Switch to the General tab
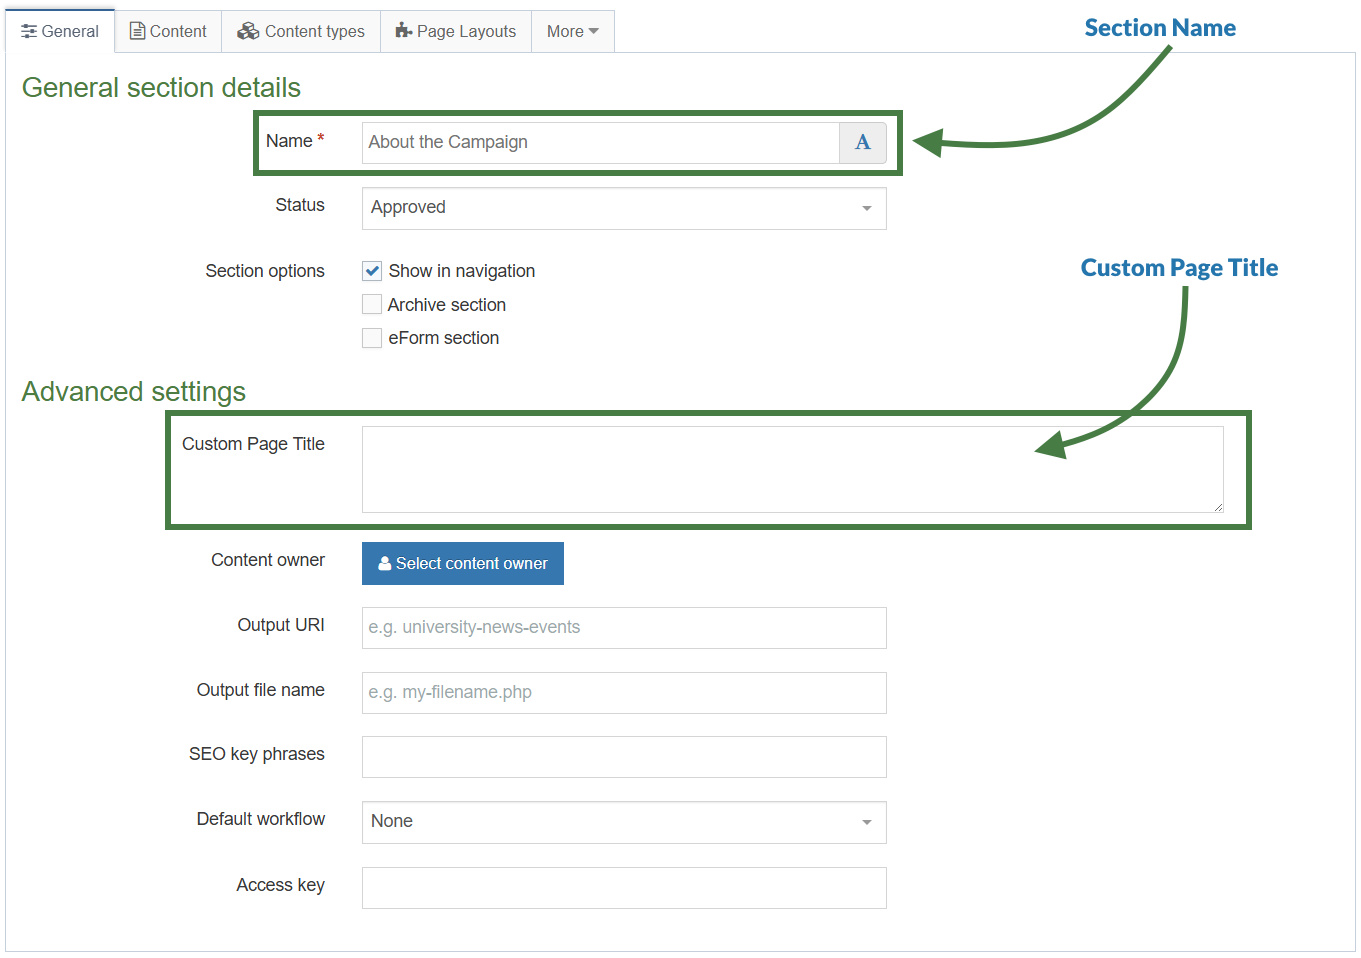Viewport: 1361px width, 958px height. tap(60, 31)
